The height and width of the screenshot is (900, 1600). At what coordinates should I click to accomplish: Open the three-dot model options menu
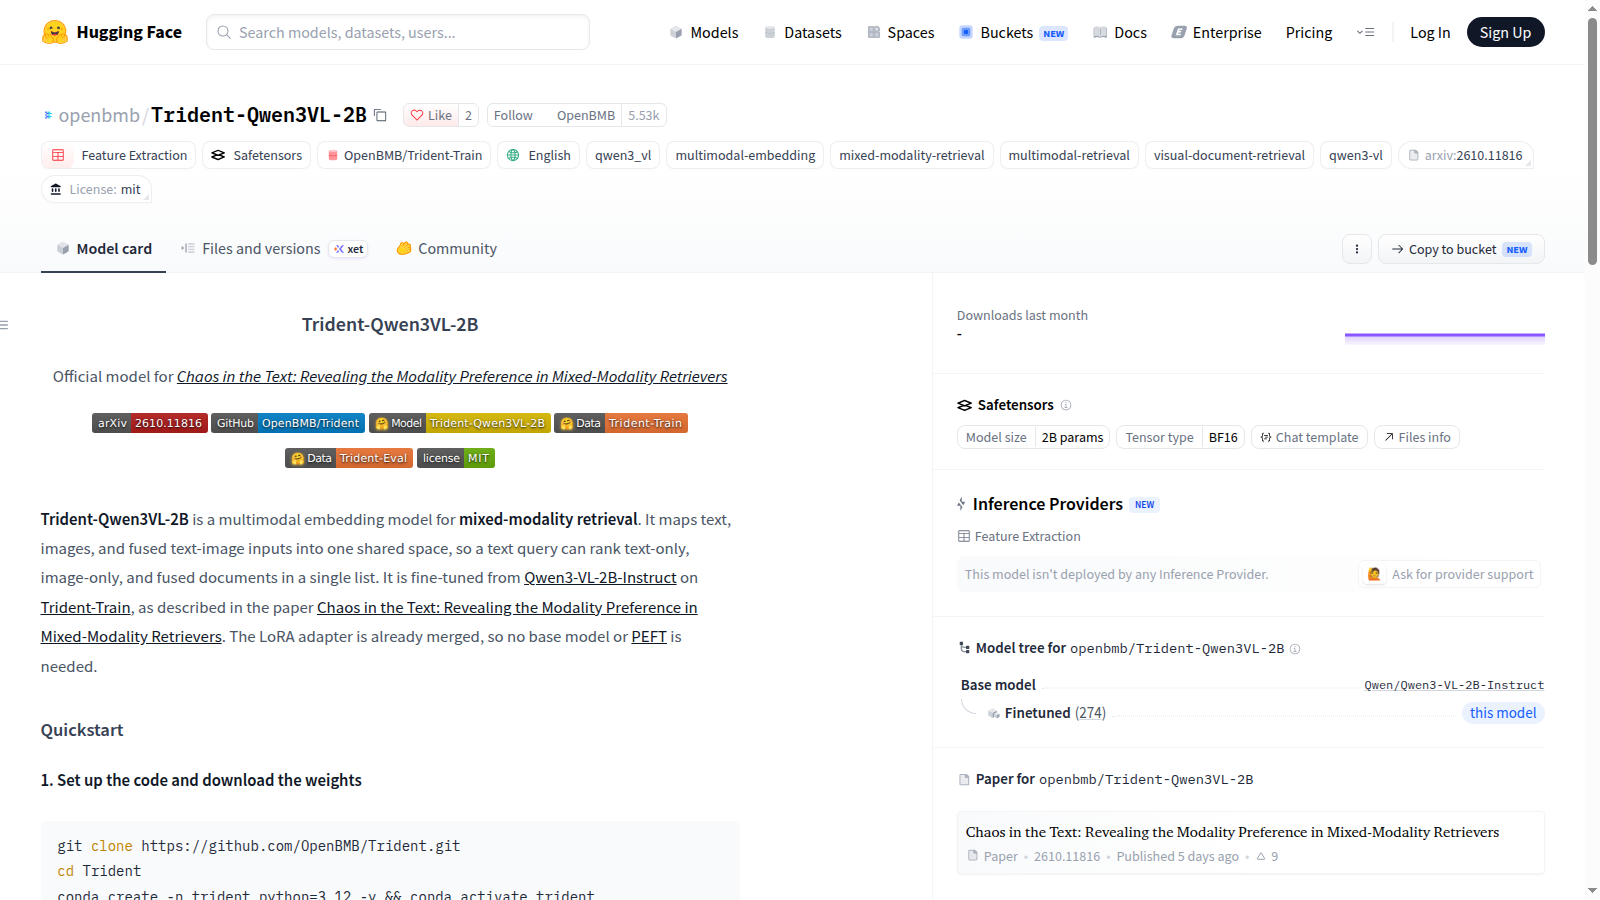pyautogui.click(x=1356, y=249)
